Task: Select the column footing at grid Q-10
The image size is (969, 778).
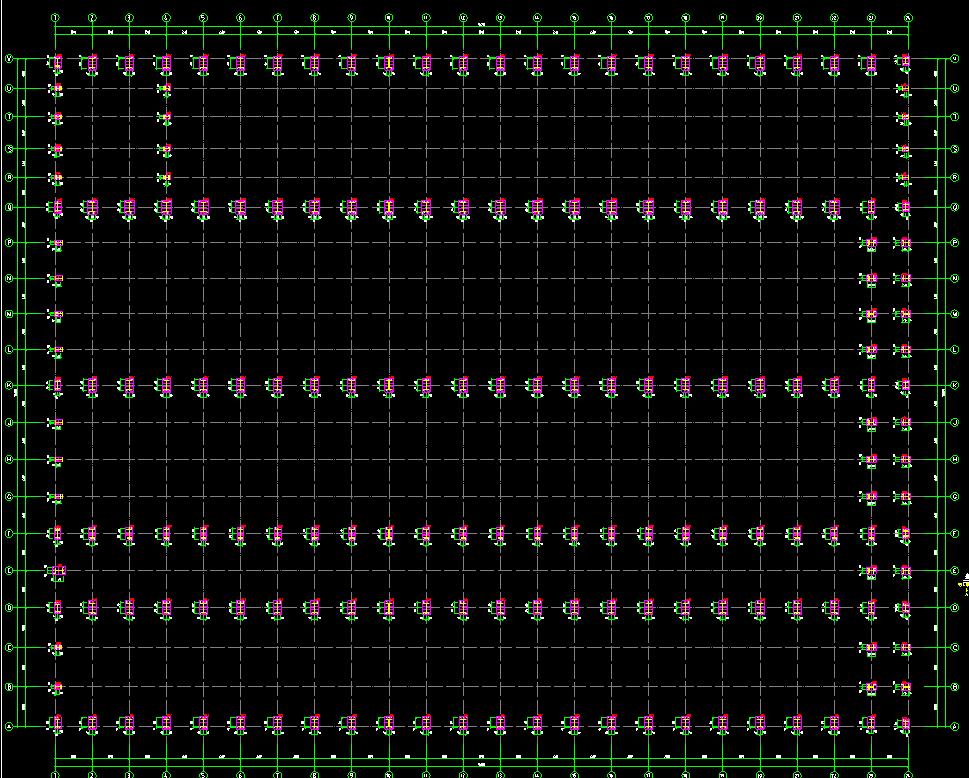Action: (x=387, y=208)
